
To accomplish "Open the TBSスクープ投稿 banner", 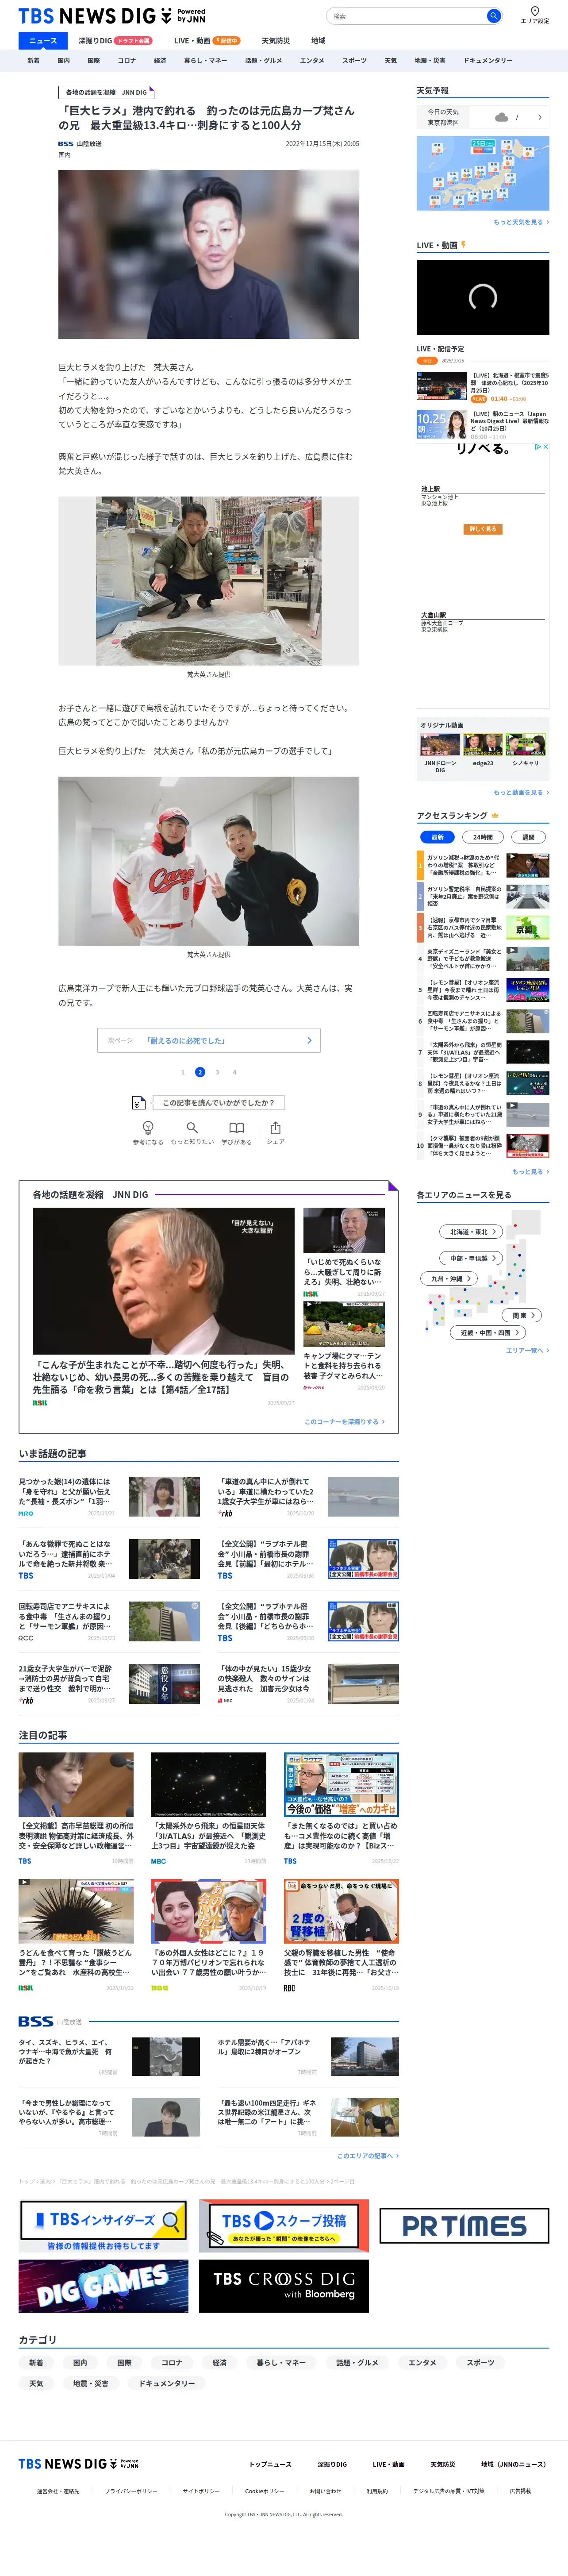I will [x=284, y=2225].
